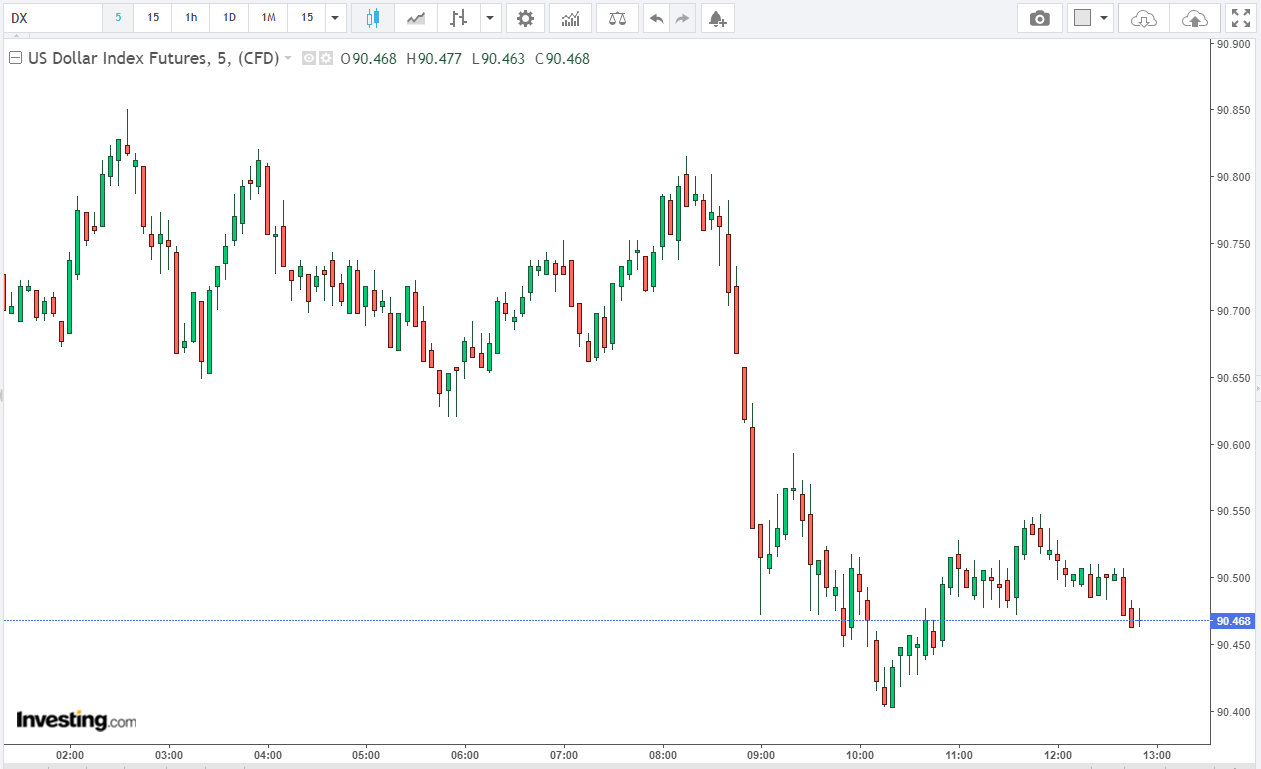Click the O90.468 open value
The image size is (1261, 769).
point(369,58)
